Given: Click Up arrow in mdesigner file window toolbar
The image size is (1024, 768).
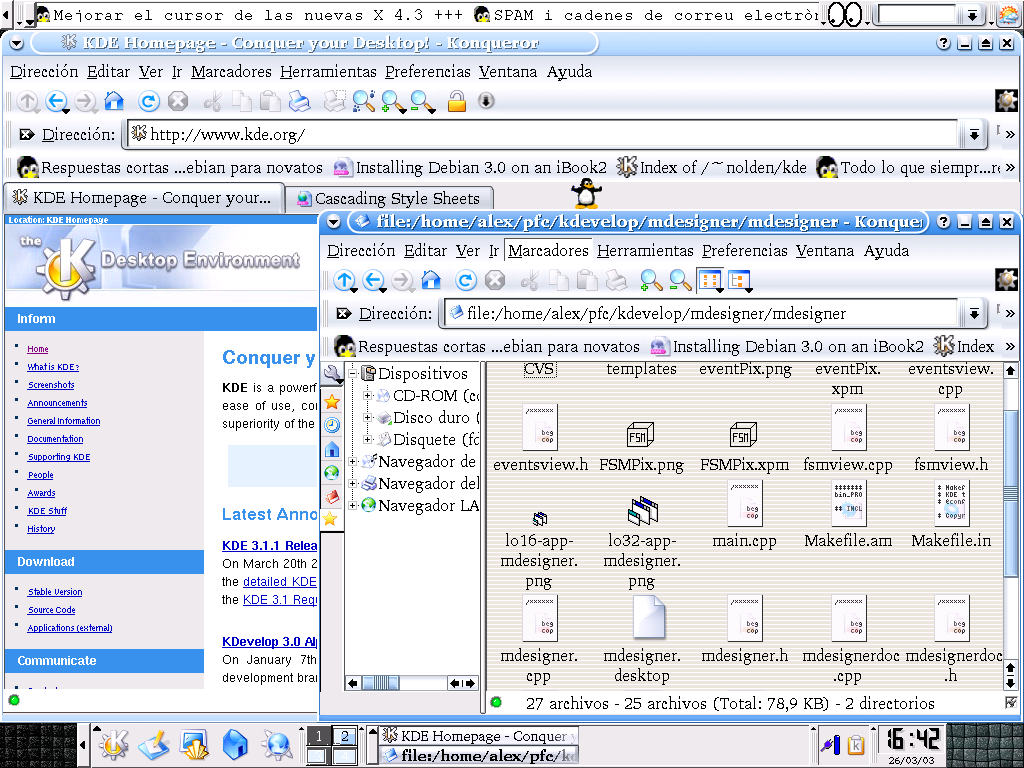Looking at the screenshot, I should pyautogui.click(x=344, y=281).
